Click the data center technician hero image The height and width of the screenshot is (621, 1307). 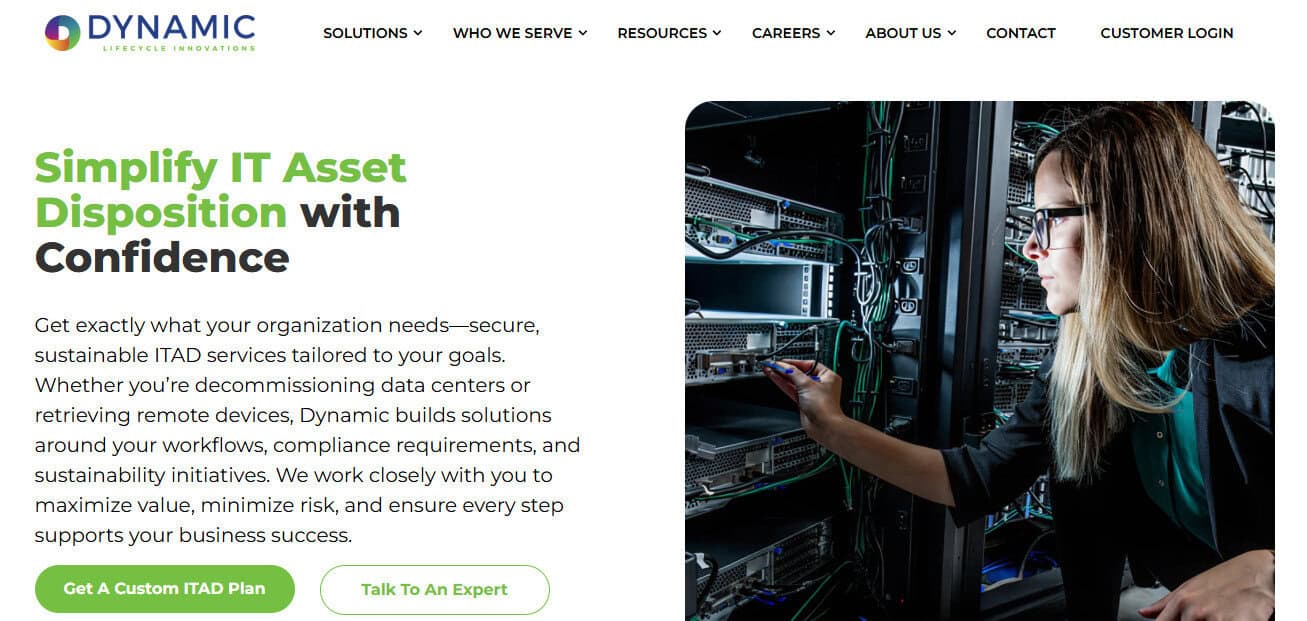[980, 361]
